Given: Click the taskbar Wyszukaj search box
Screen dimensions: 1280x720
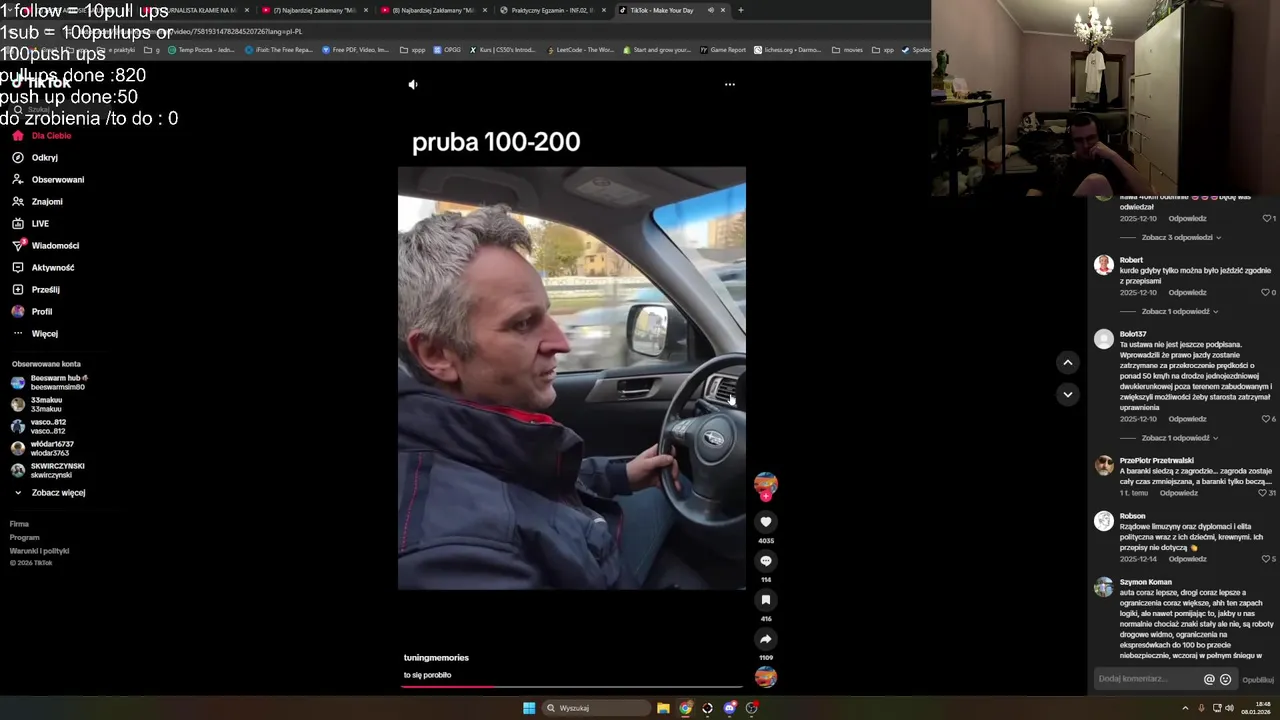Looking at the screenshot, I should click(x=597, y=708).
